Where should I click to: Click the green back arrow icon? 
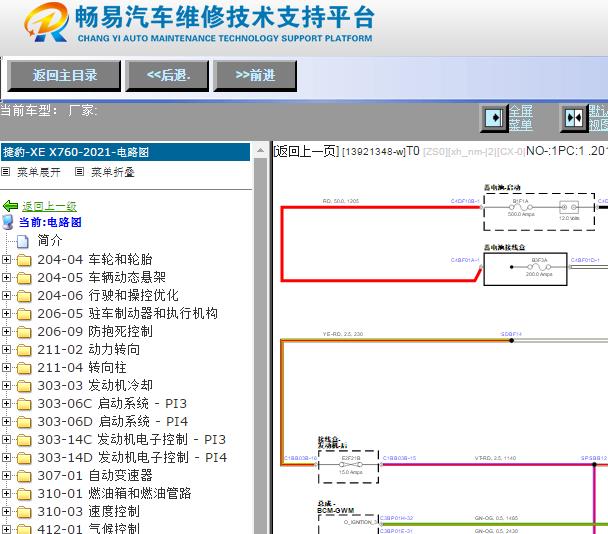point(10,206)
